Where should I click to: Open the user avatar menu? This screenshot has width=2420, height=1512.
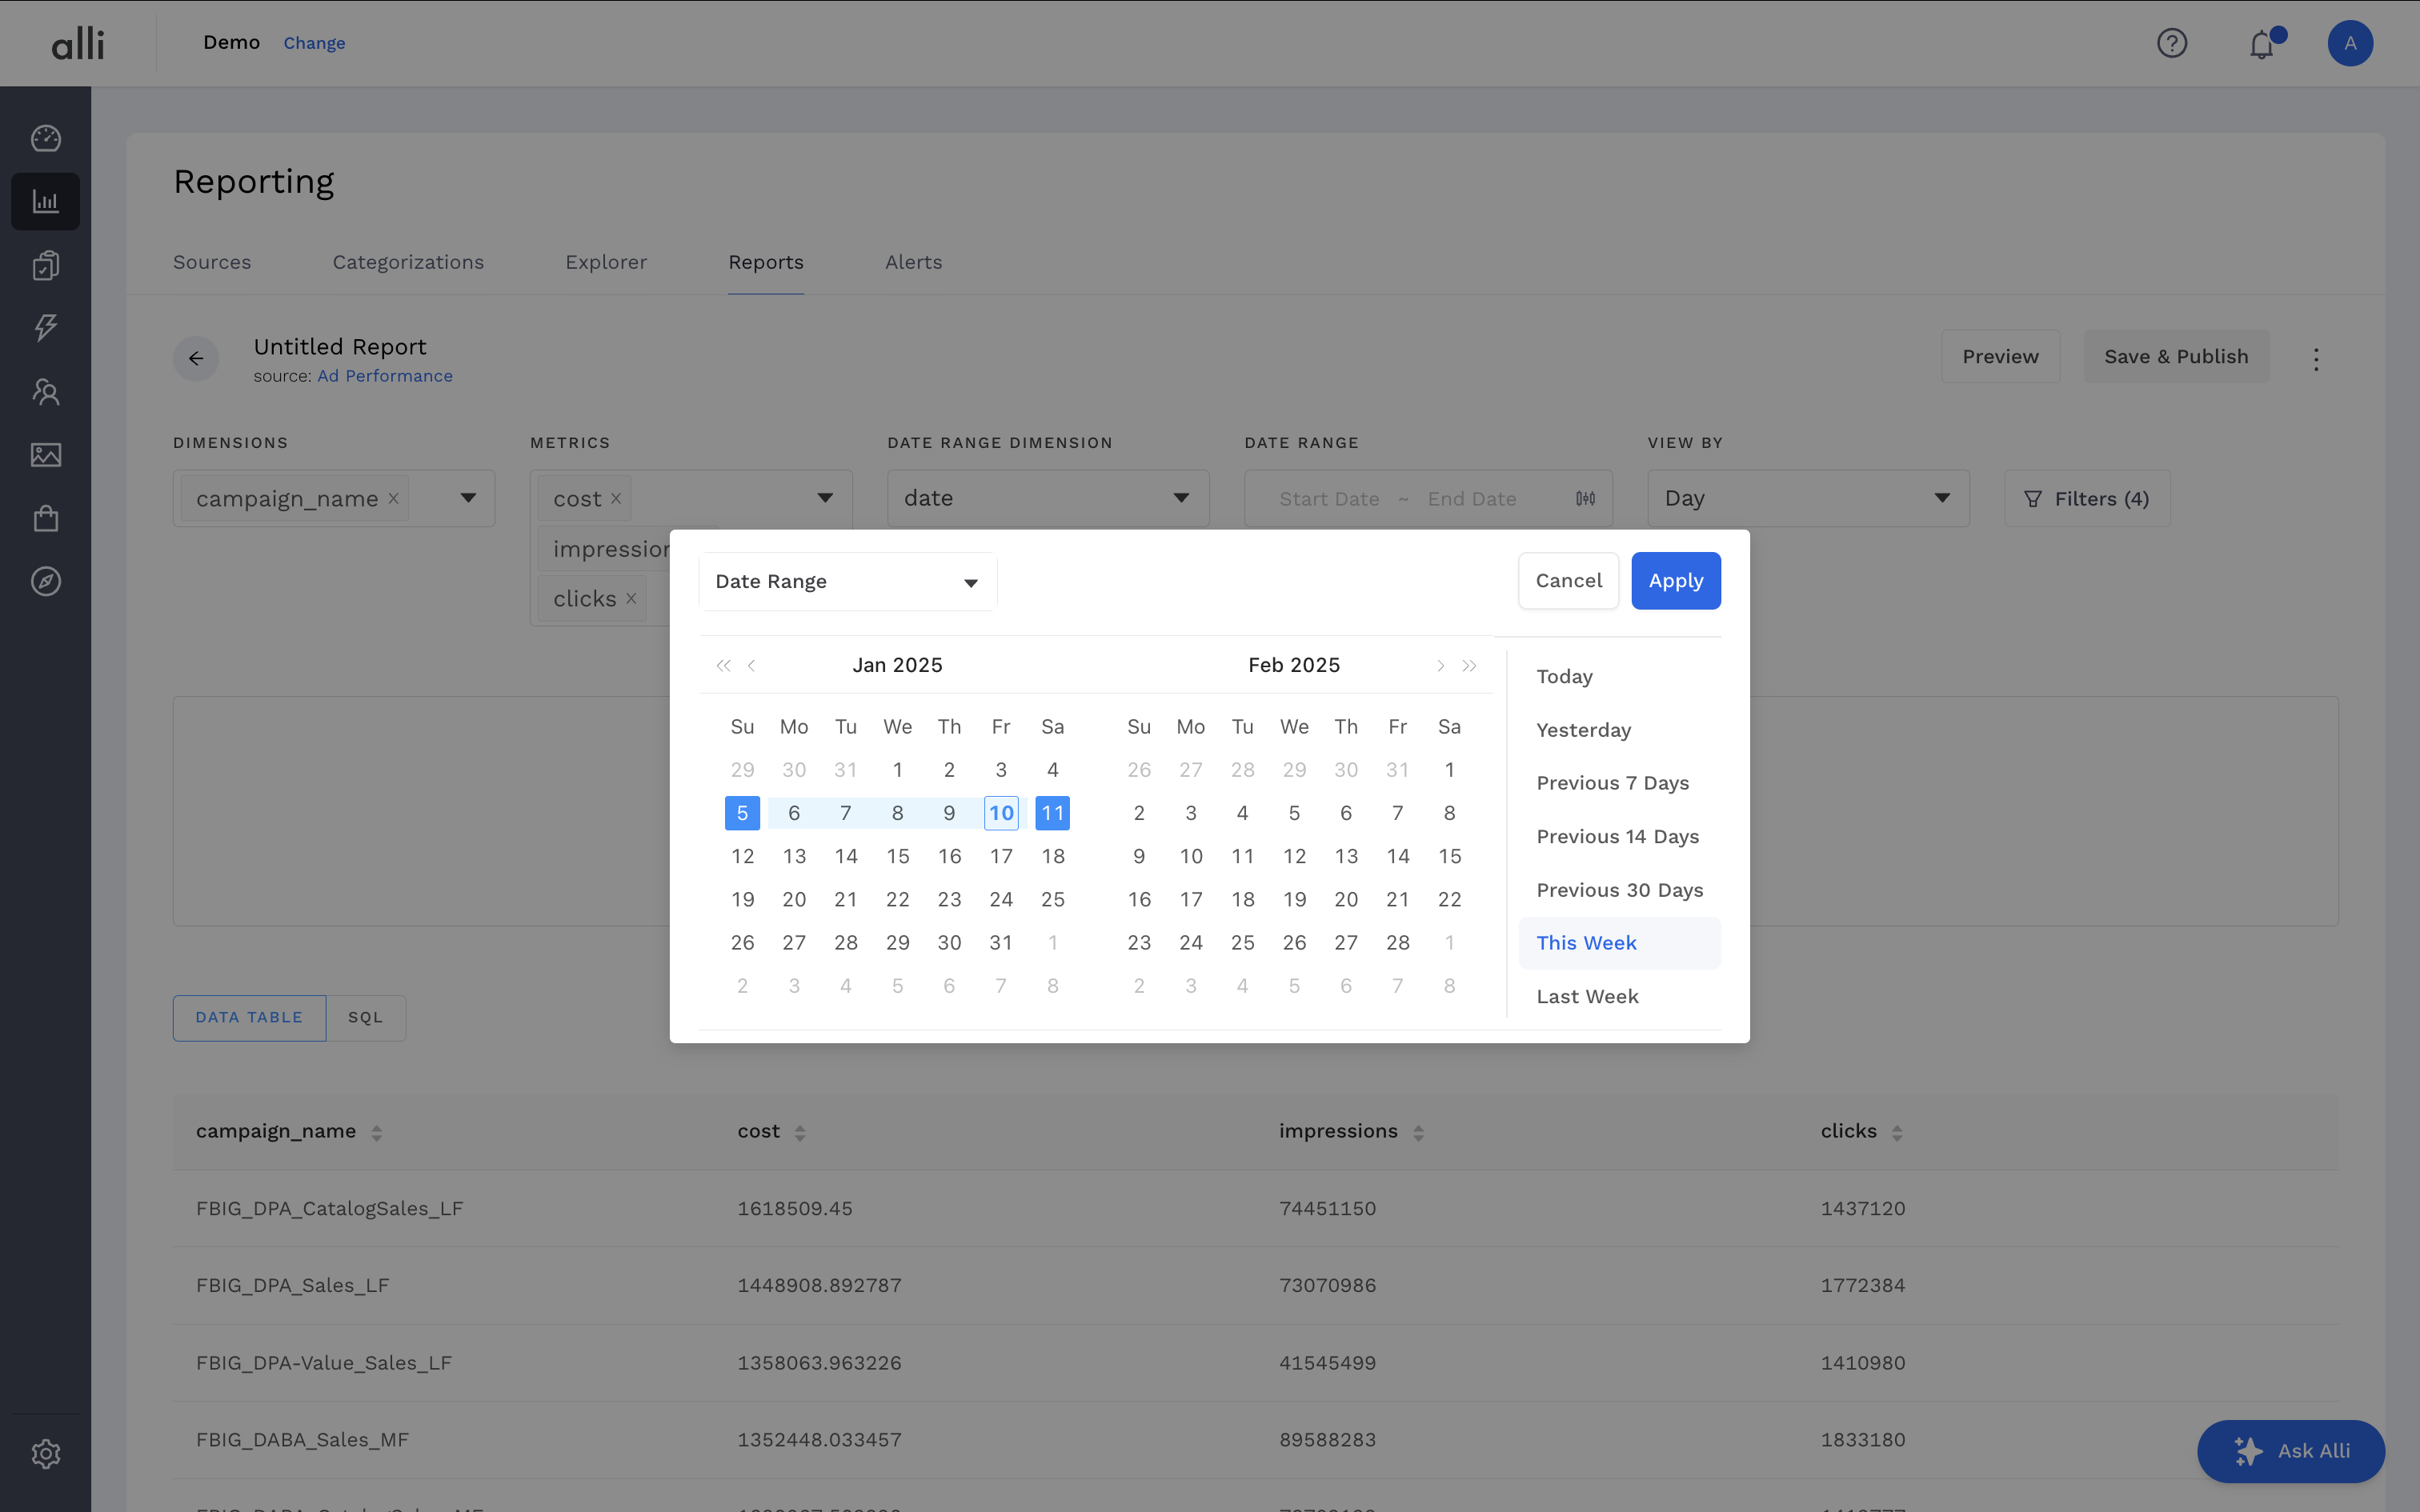[x=2350, y=43]
